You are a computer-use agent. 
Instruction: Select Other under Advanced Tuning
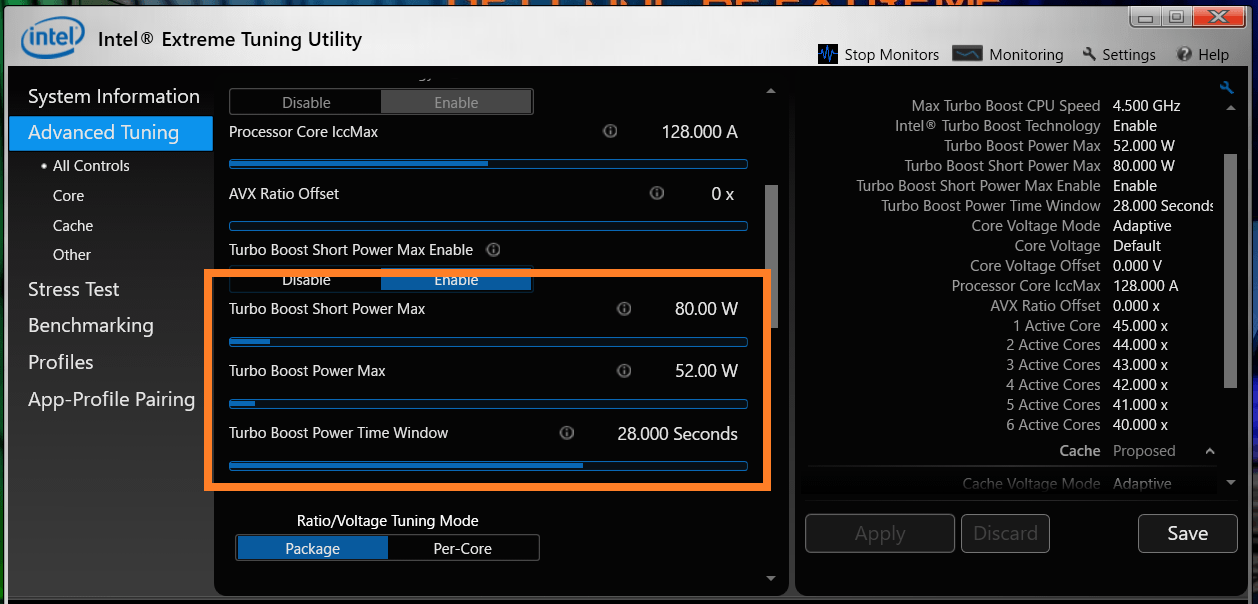72,255
